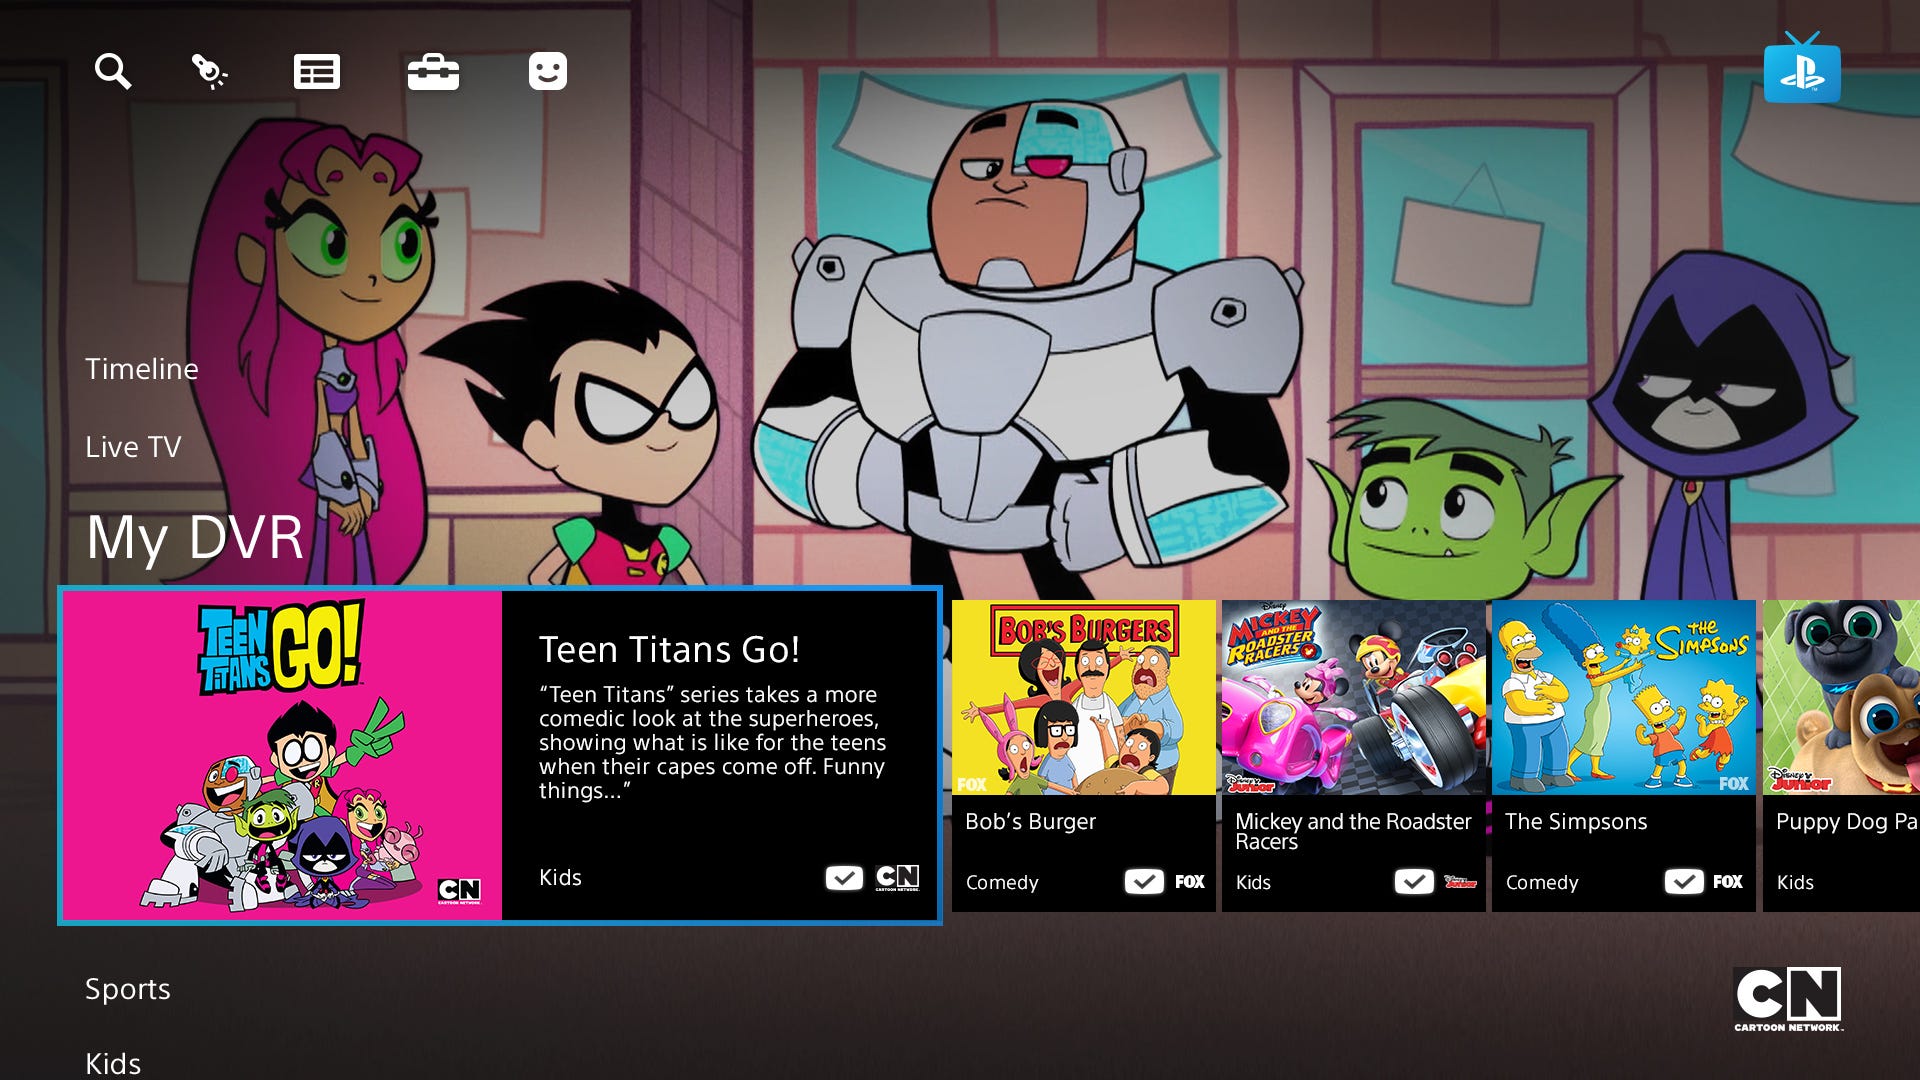Click the Cartoon Network logo in the bottom corner
1920x1080 pixels.
pos(1788,999)
